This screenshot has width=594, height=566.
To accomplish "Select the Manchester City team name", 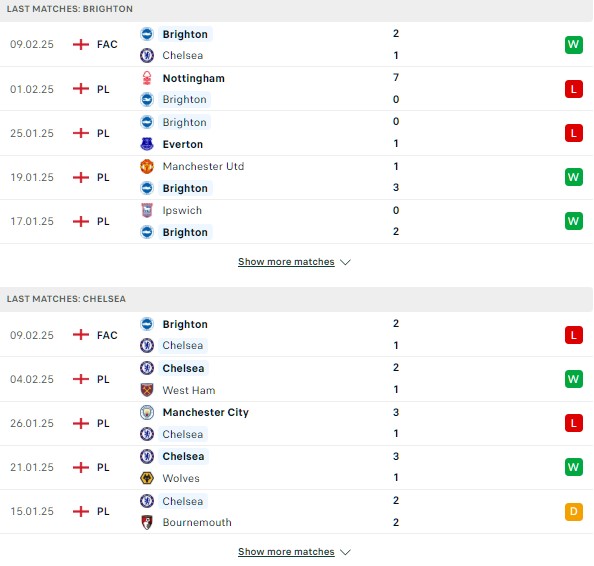I will 206,412.
